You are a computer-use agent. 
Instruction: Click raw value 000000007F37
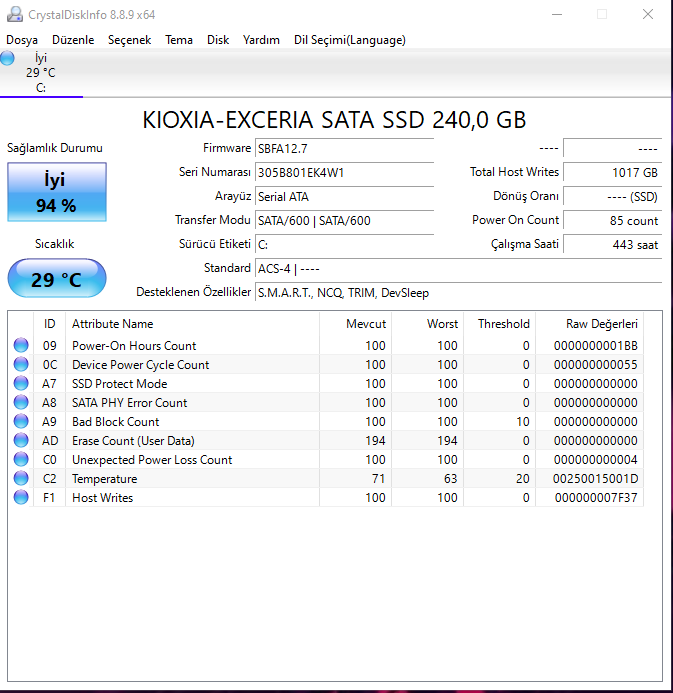596,498
